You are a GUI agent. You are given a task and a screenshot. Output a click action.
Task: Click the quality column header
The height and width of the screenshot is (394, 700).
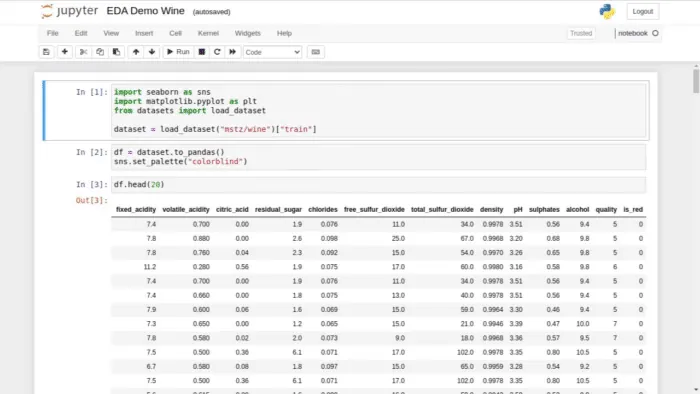pos(606,209)
